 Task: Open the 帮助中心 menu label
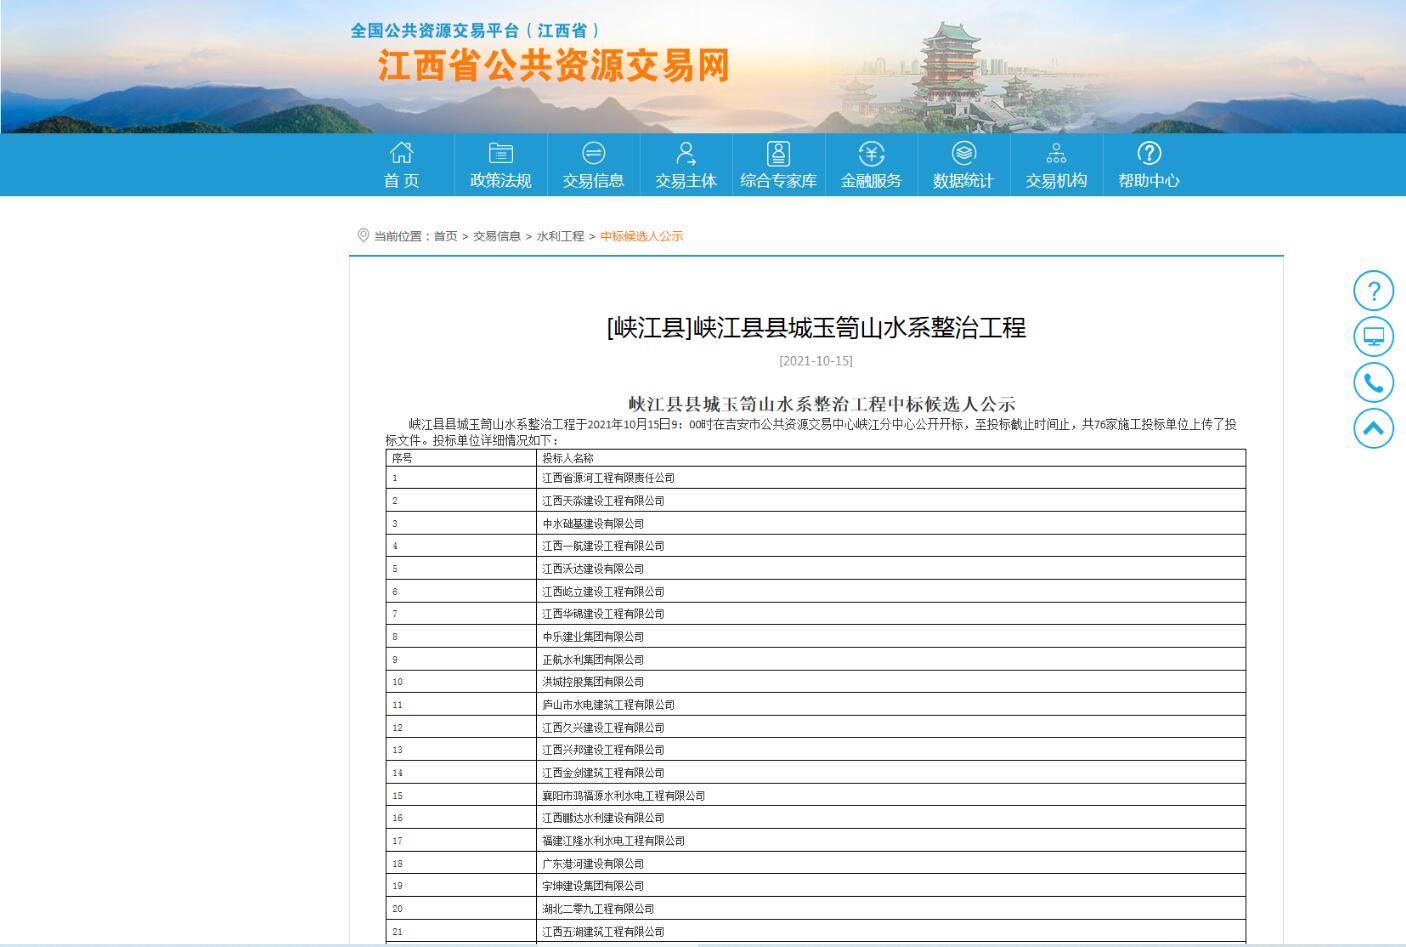pyautogui.click(x=1149, y=181)
